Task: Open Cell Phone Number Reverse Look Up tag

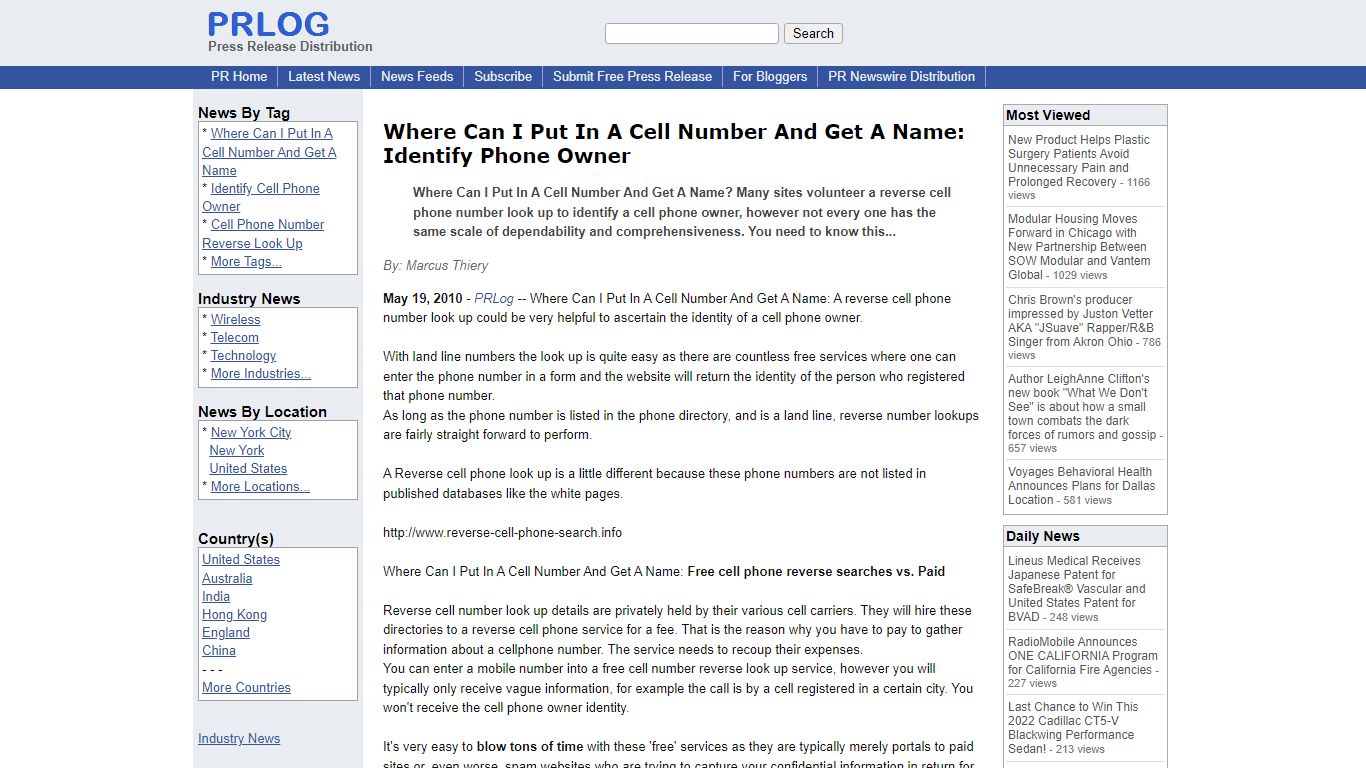Action: point(263,234)
